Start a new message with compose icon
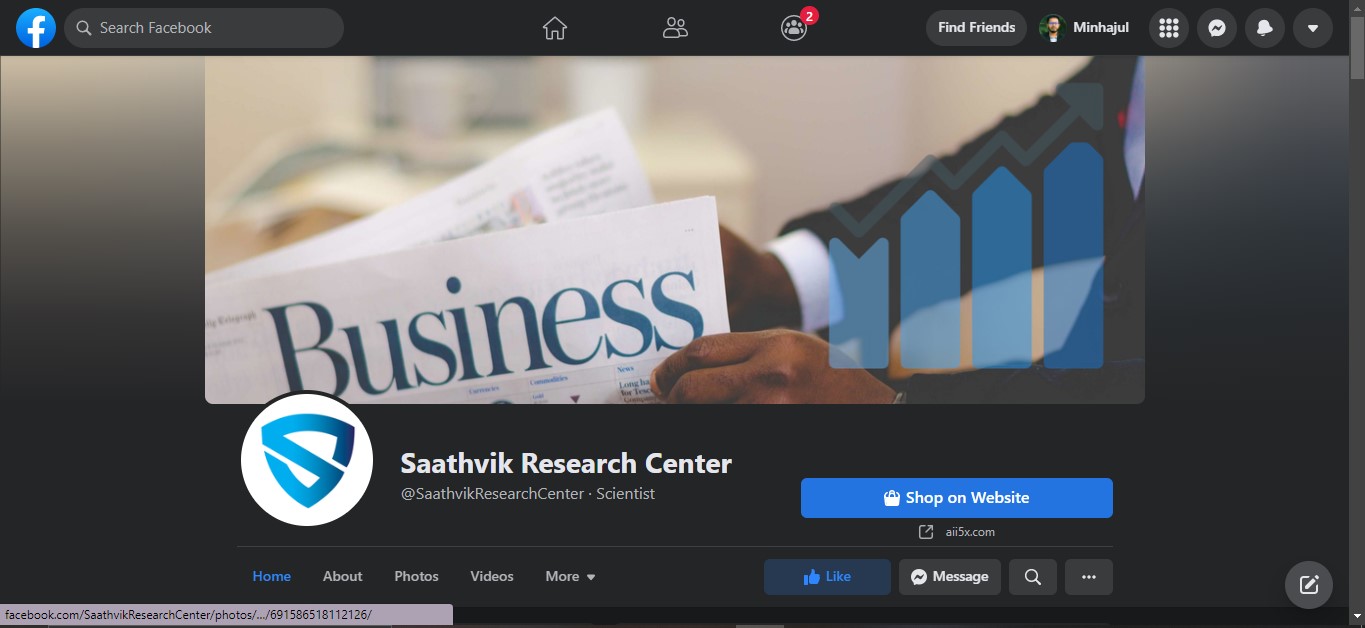 [x=1309, y=585]
